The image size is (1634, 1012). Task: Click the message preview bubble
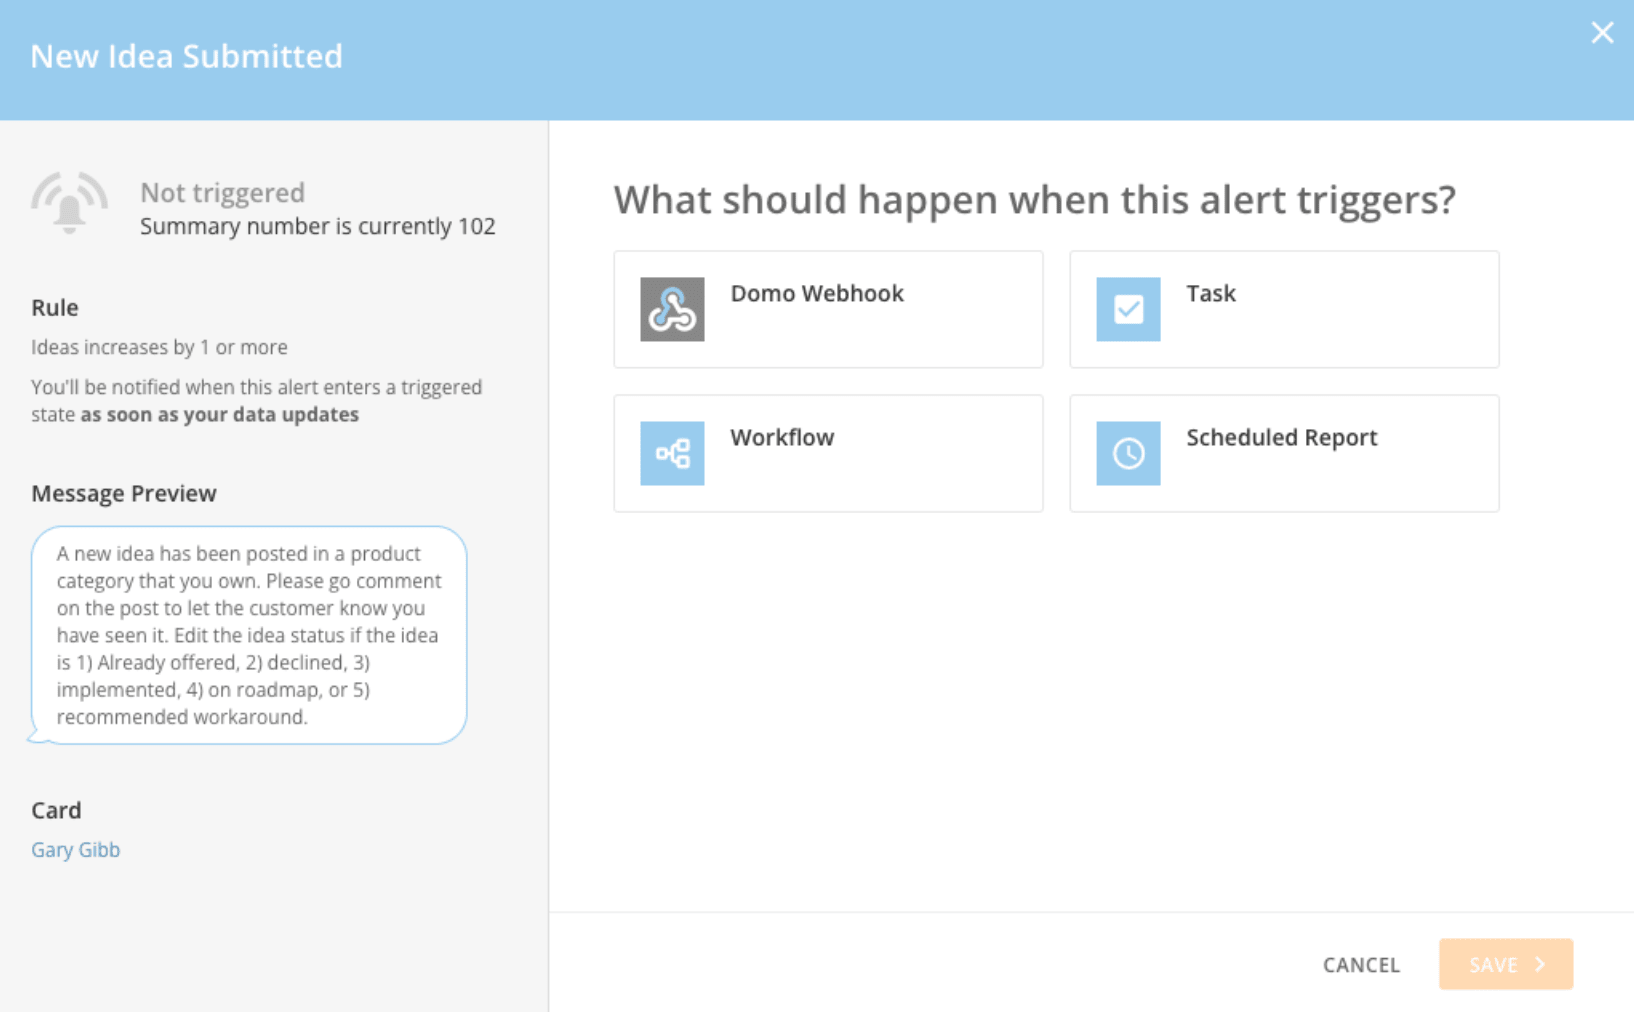pyautogui.click(x=249, y=635)
